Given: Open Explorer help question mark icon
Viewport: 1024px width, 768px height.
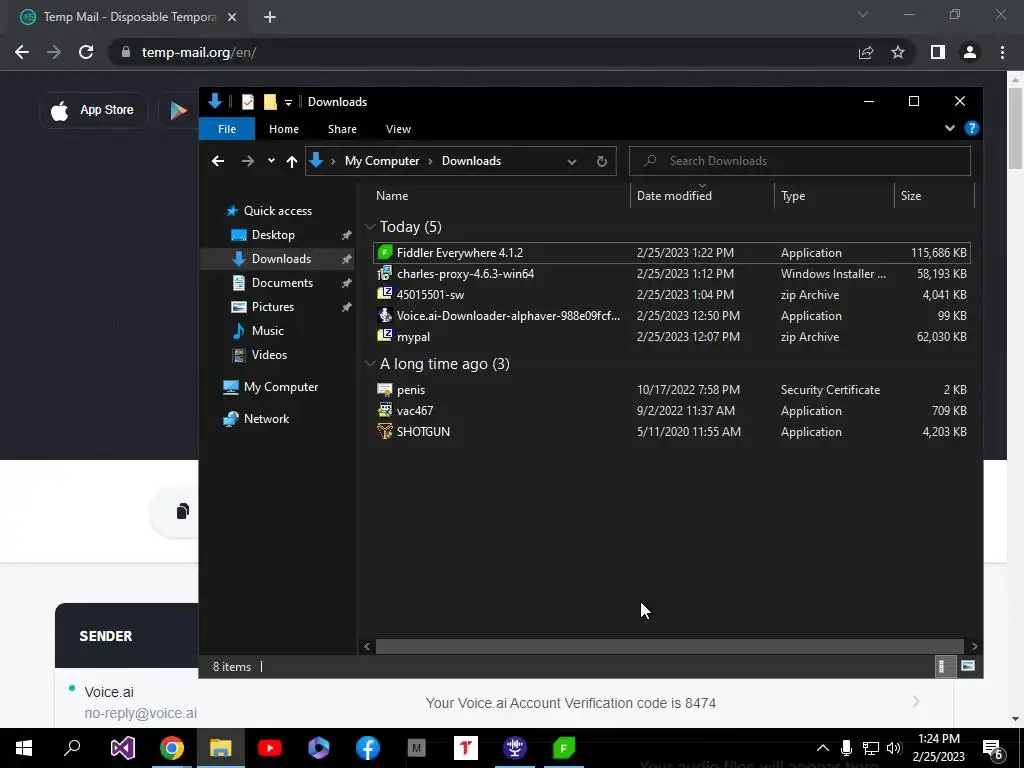Looking at the screenshot, I should 972,128.
